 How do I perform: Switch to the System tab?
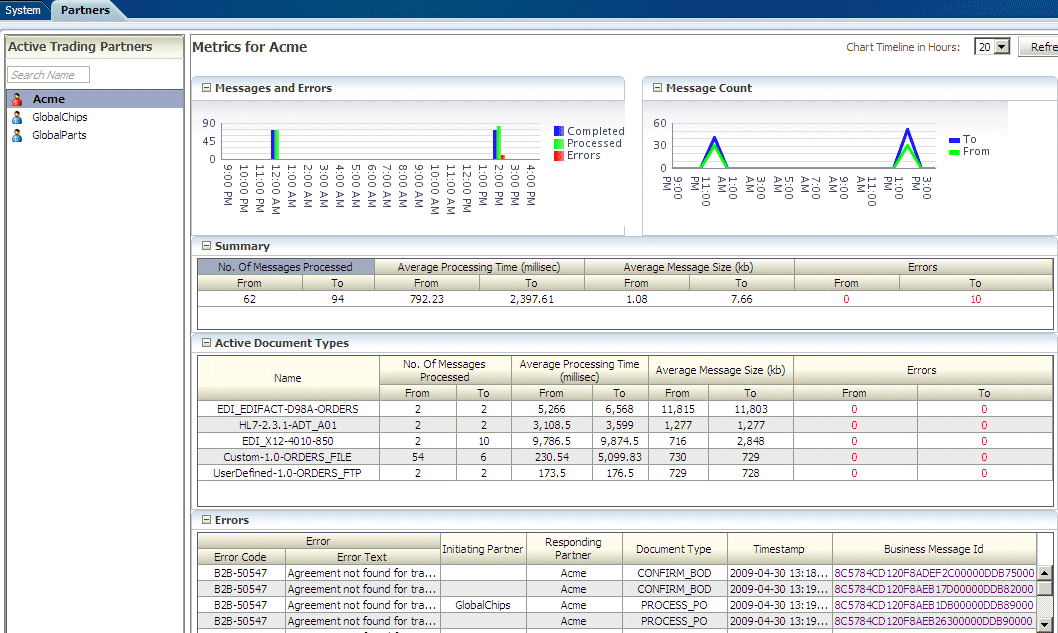tap(23, 10)
